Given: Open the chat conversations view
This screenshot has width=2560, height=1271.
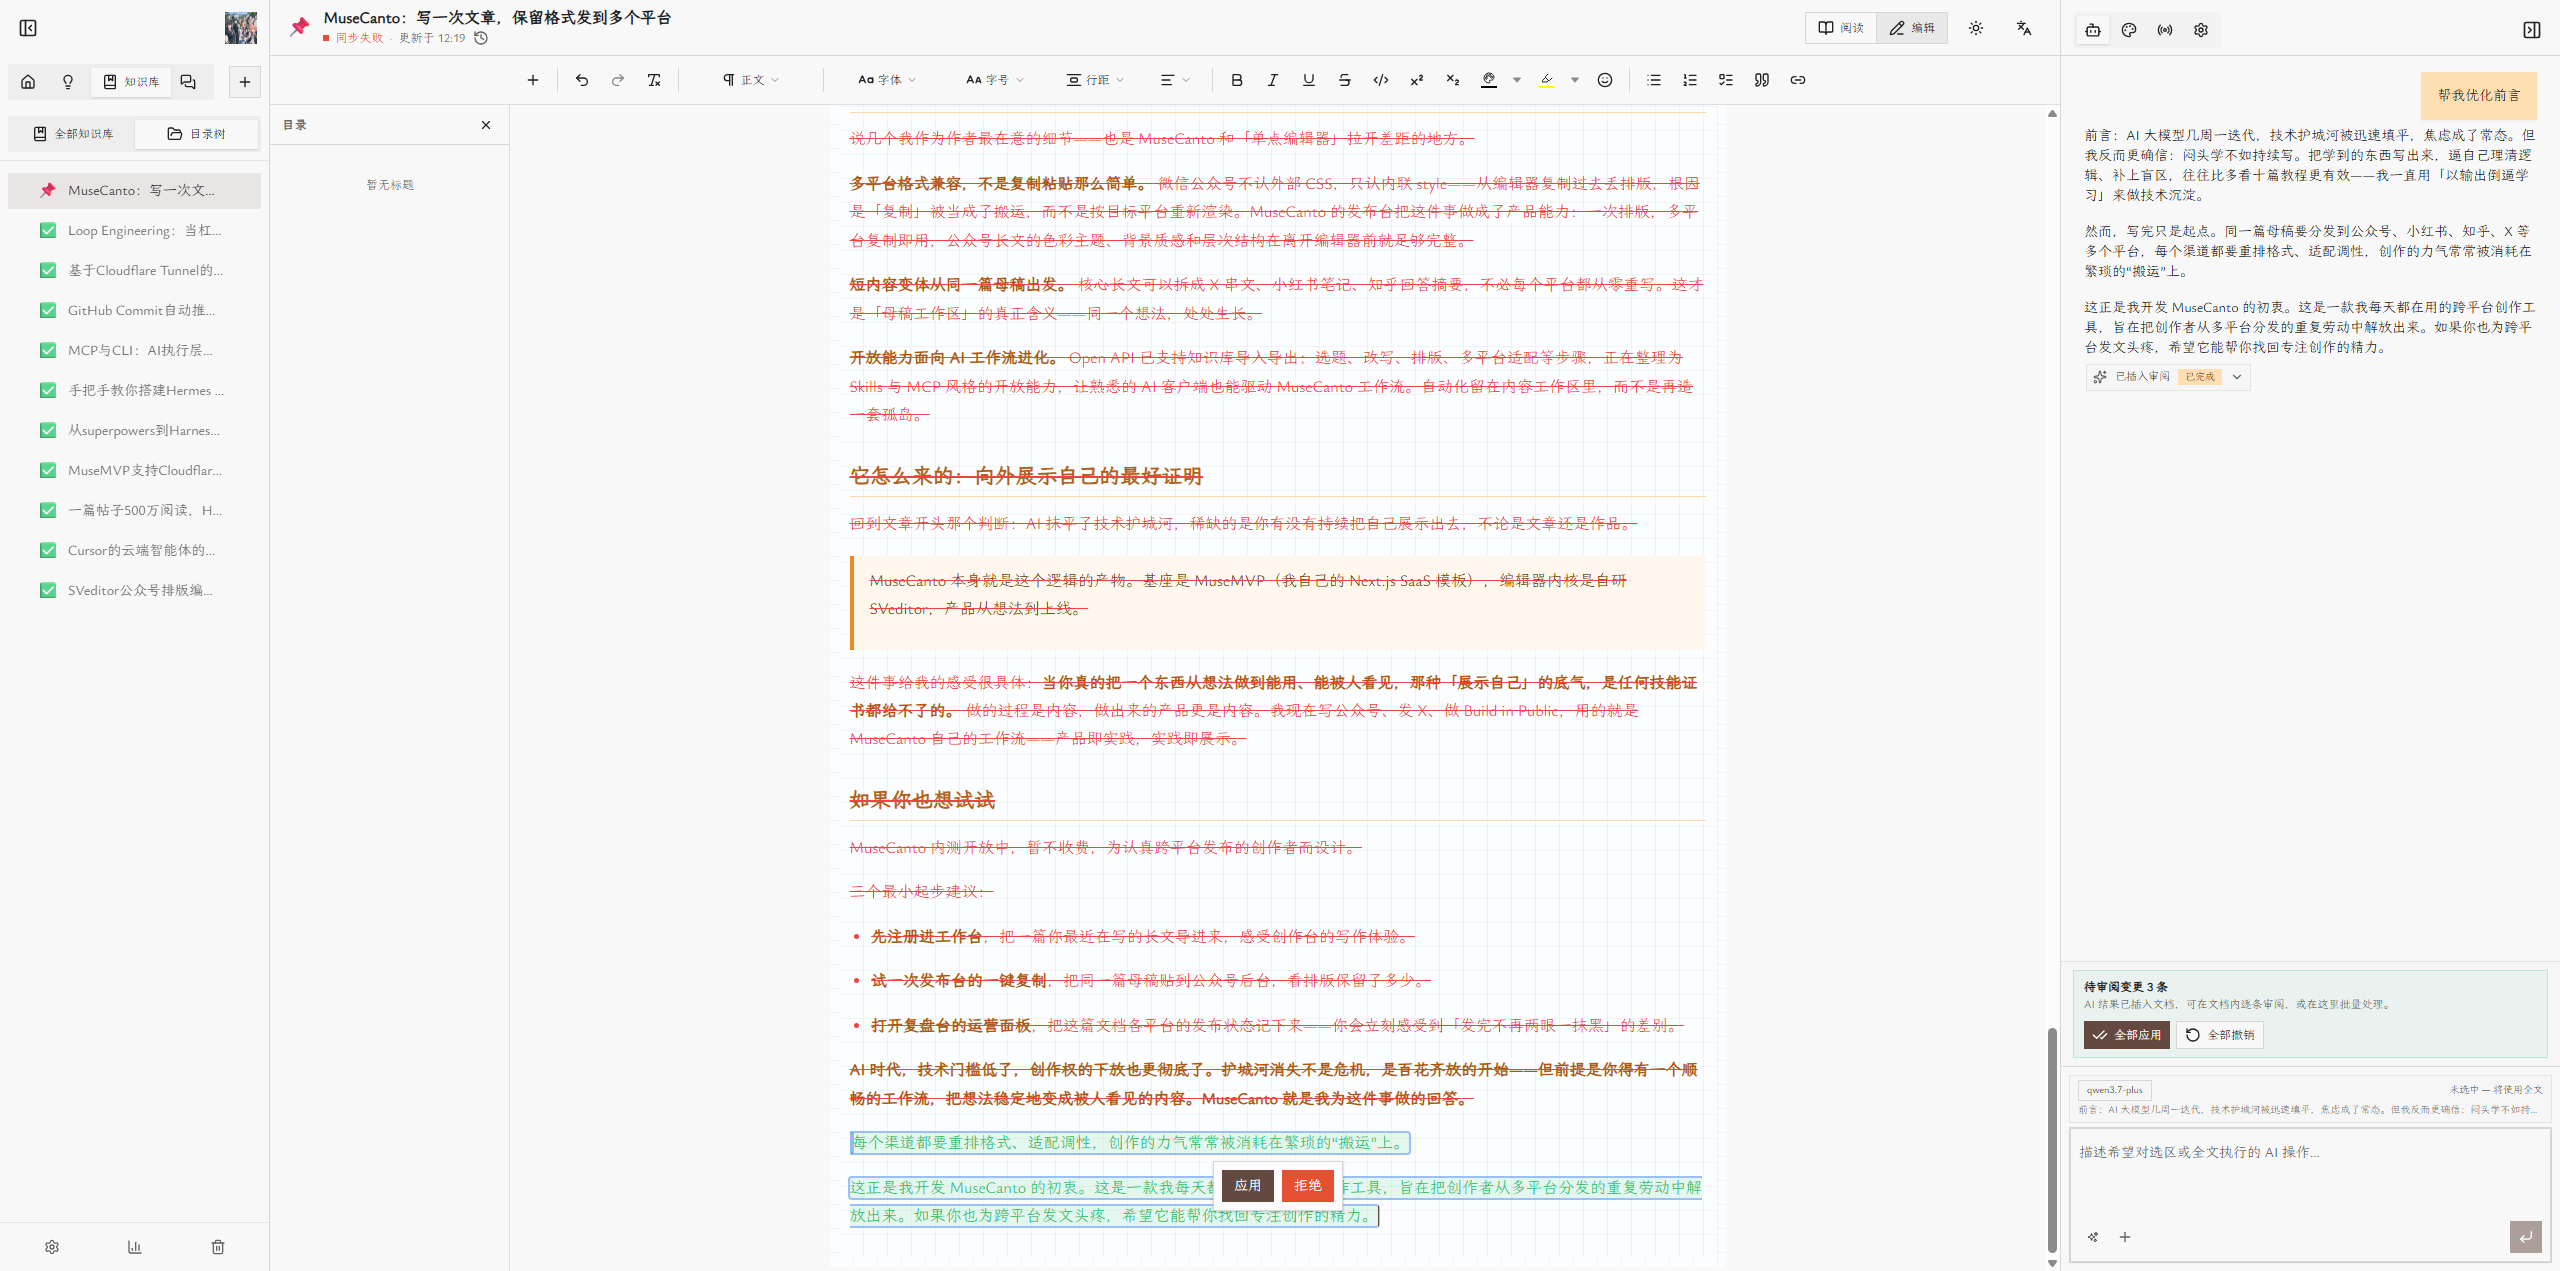Looking at the screenshot, I should (188, 82).
